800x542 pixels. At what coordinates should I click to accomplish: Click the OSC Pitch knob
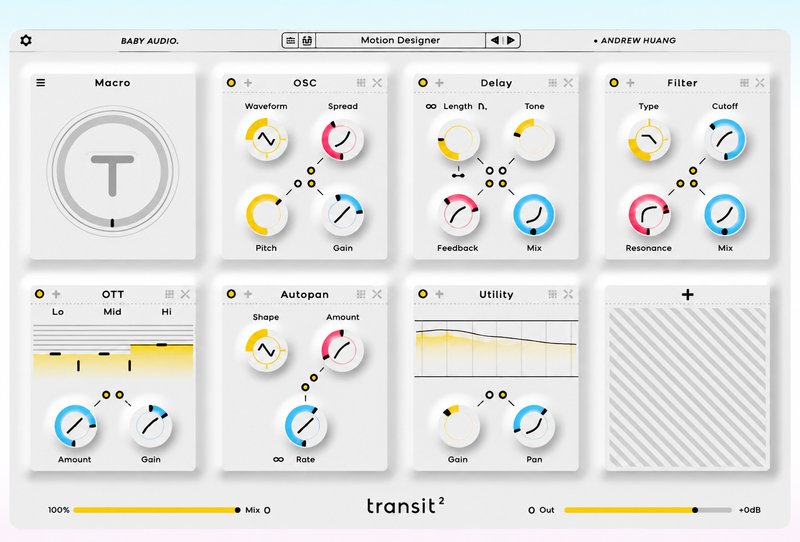tap(266, 215)
